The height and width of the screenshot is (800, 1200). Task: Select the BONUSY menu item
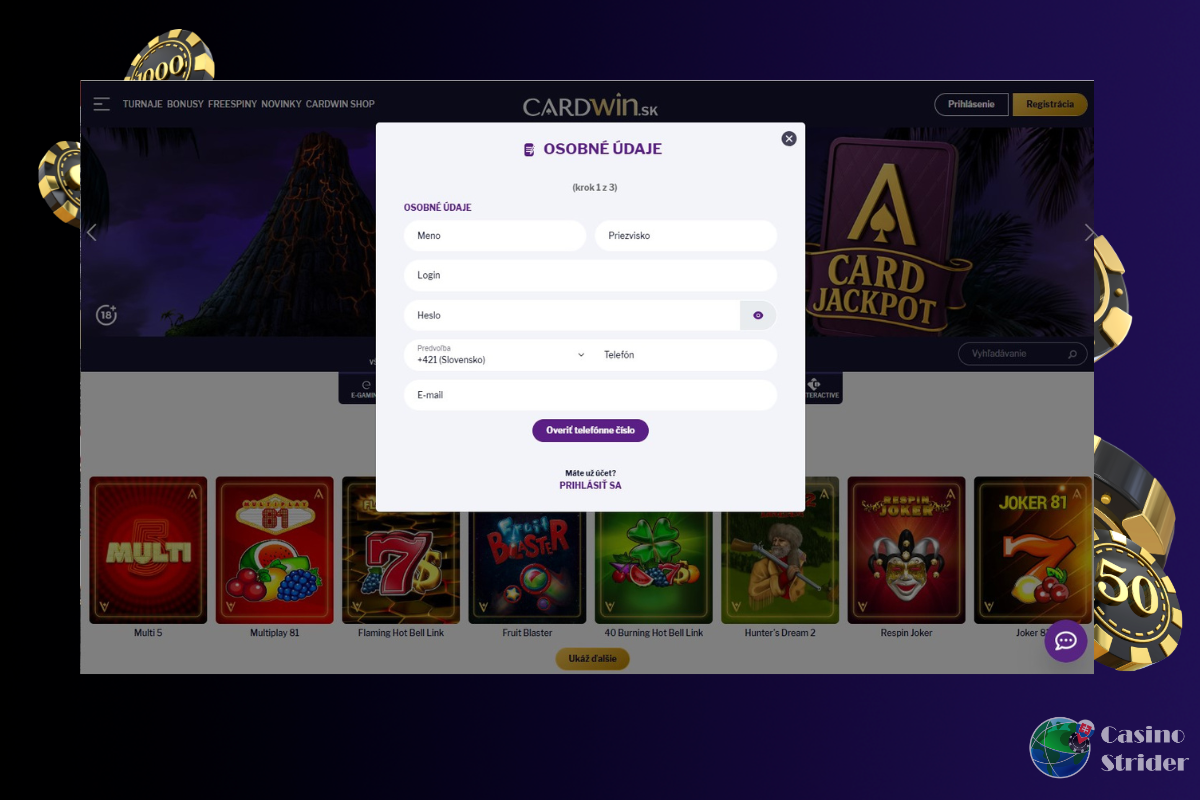pos(185,104)
